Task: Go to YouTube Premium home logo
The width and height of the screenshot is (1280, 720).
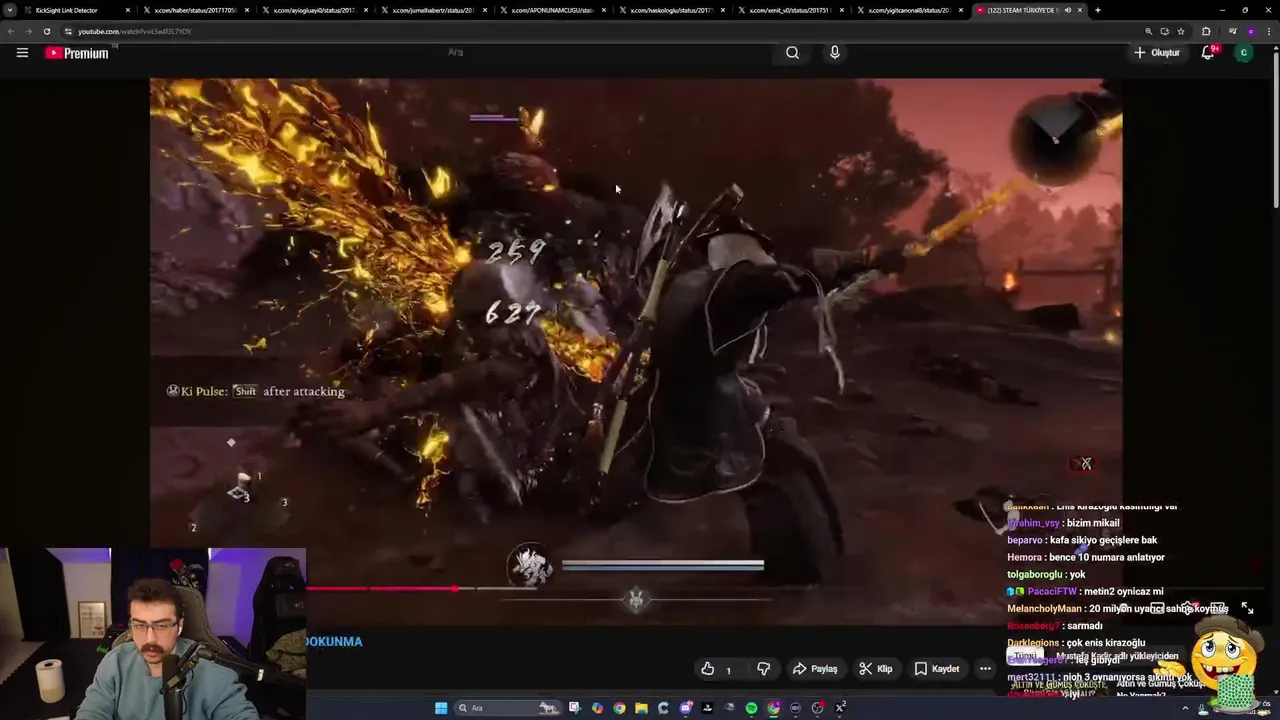Action: [77, 53]
